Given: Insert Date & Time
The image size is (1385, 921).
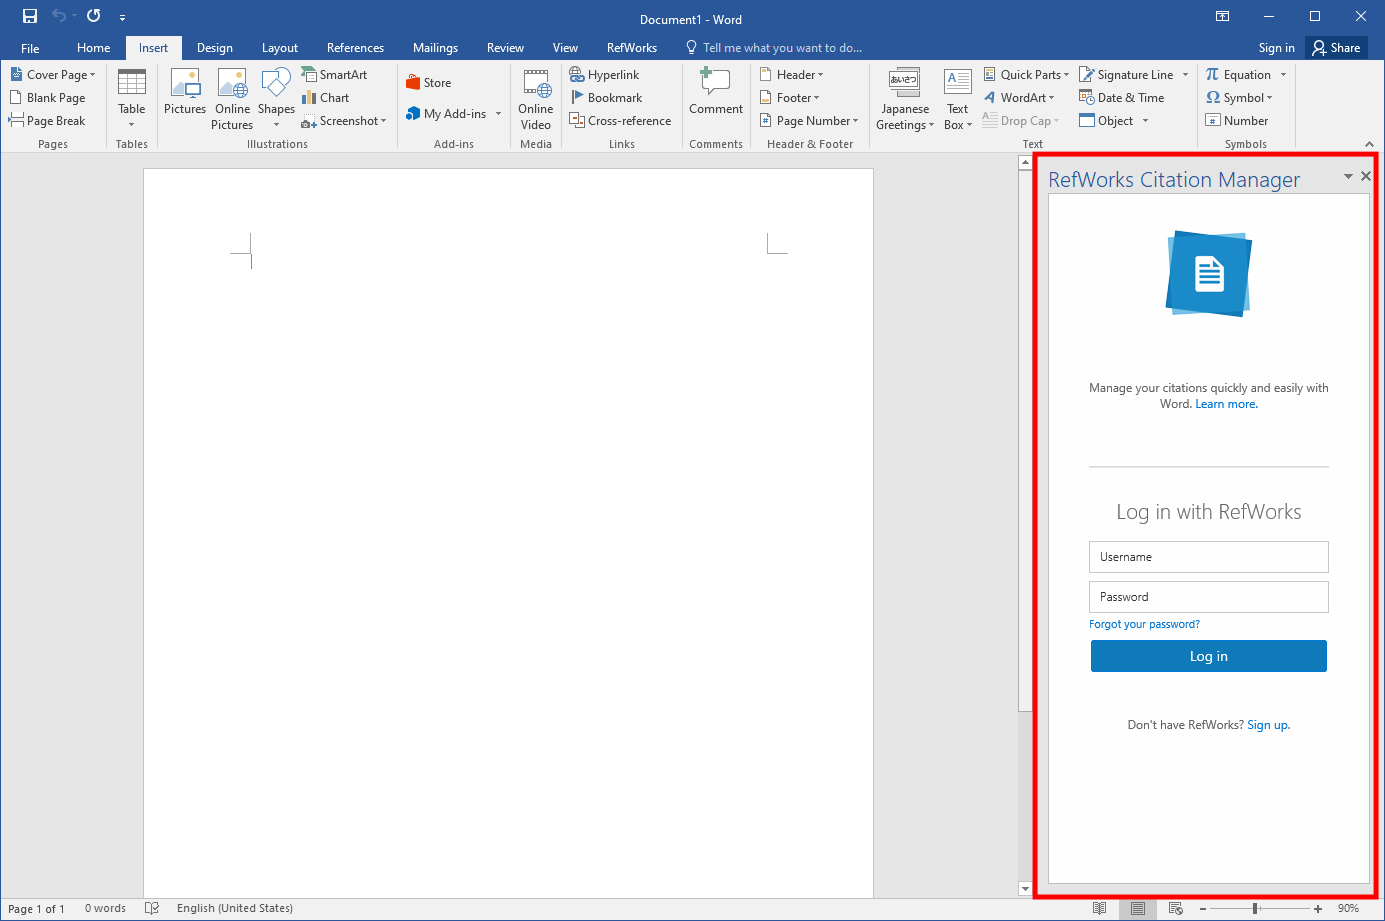Looking at the screenshot, I should (1121, 98).
